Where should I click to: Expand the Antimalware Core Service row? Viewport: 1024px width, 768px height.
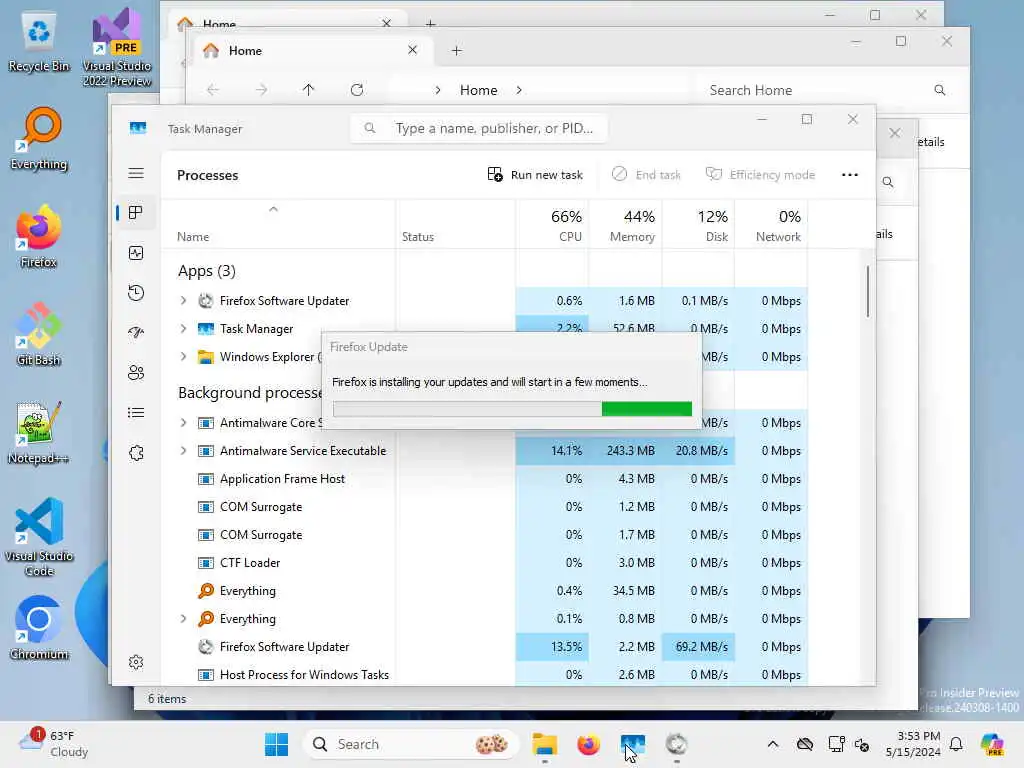coord(184,423)
